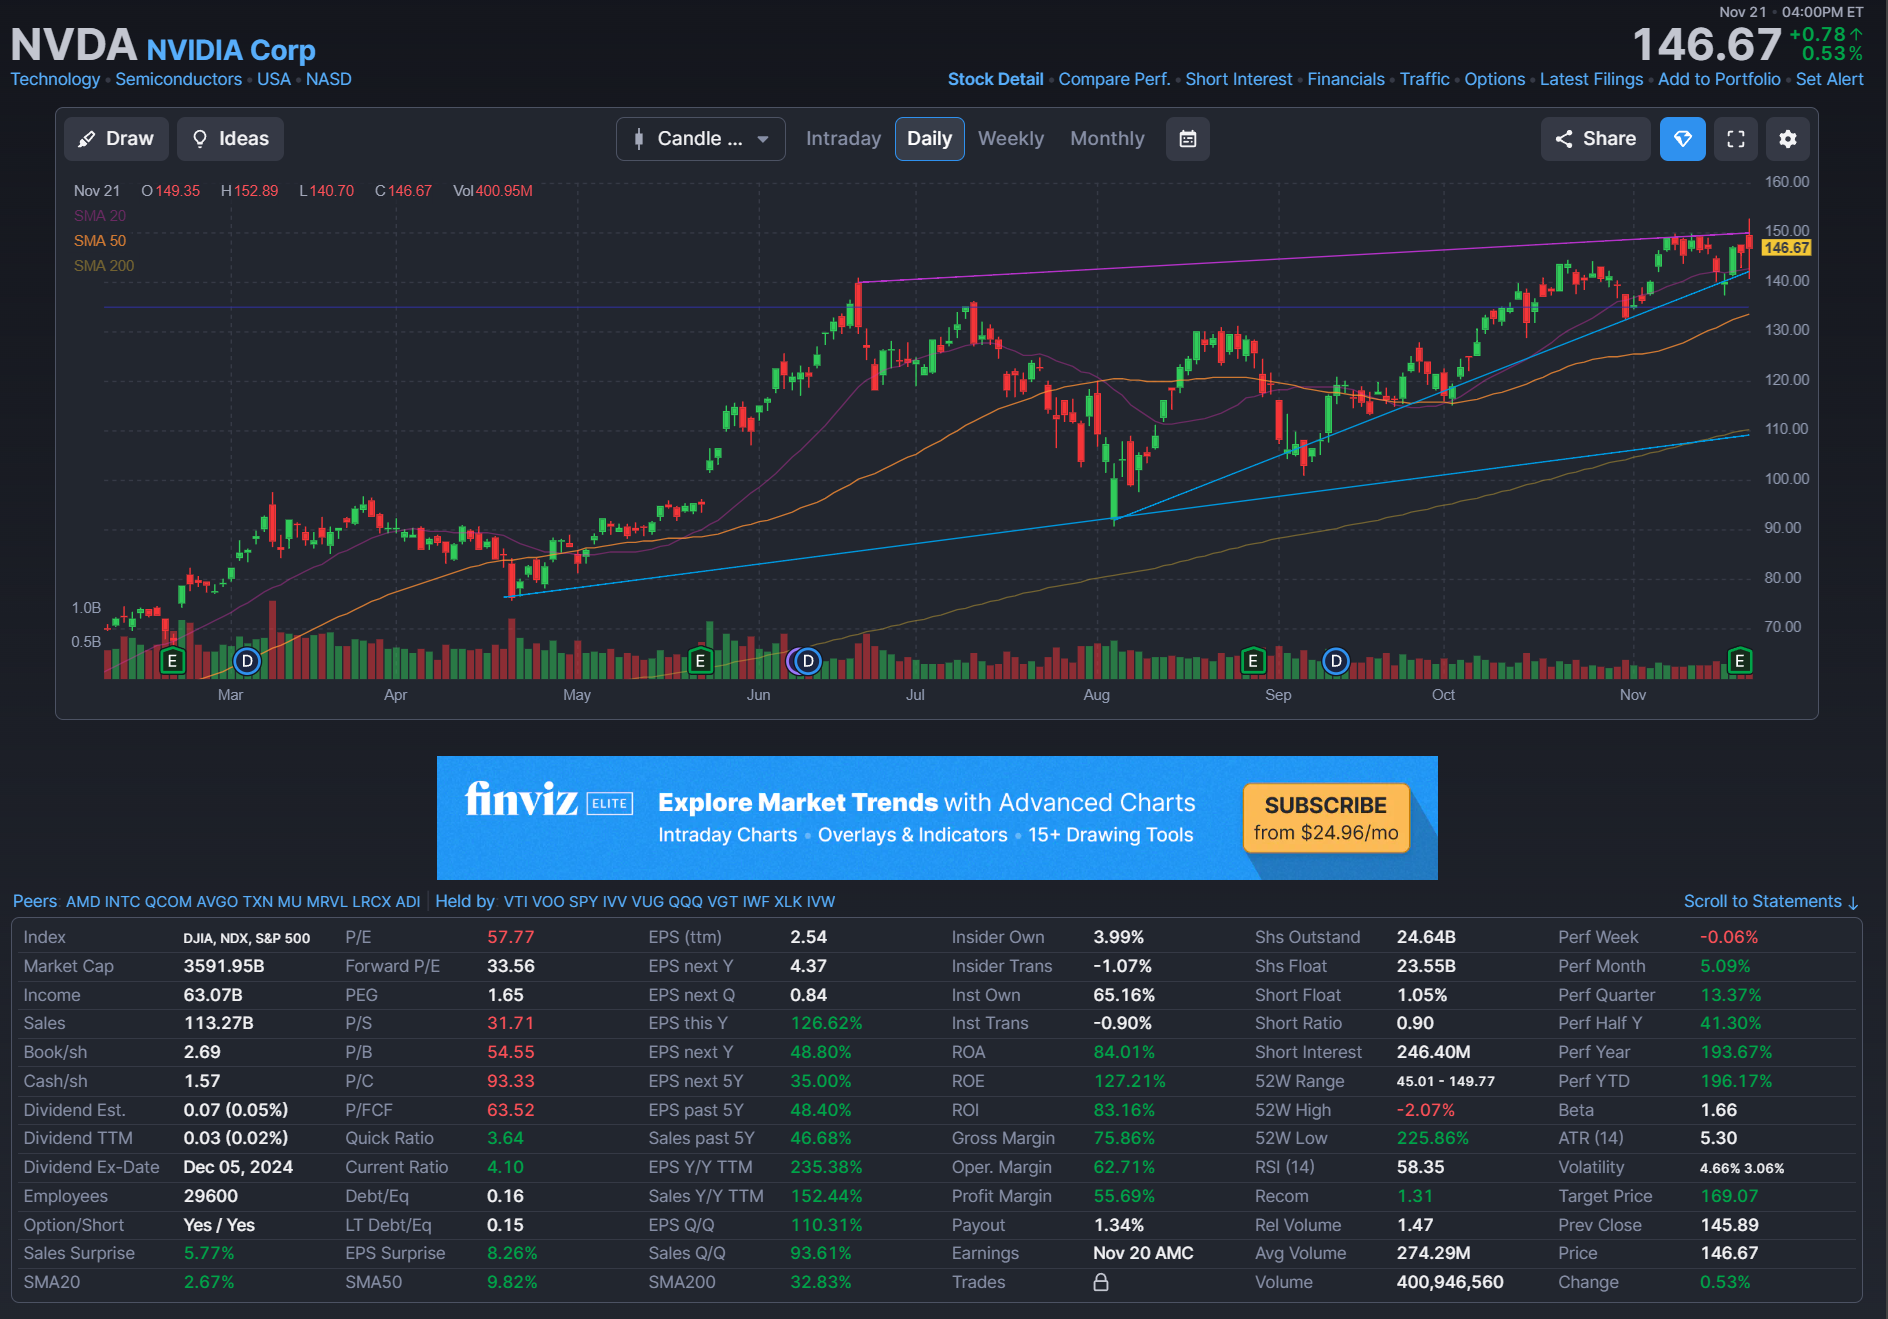
Task: Click the 52W Range 45.01 - 149.77
Action: pos(1445,1081)
